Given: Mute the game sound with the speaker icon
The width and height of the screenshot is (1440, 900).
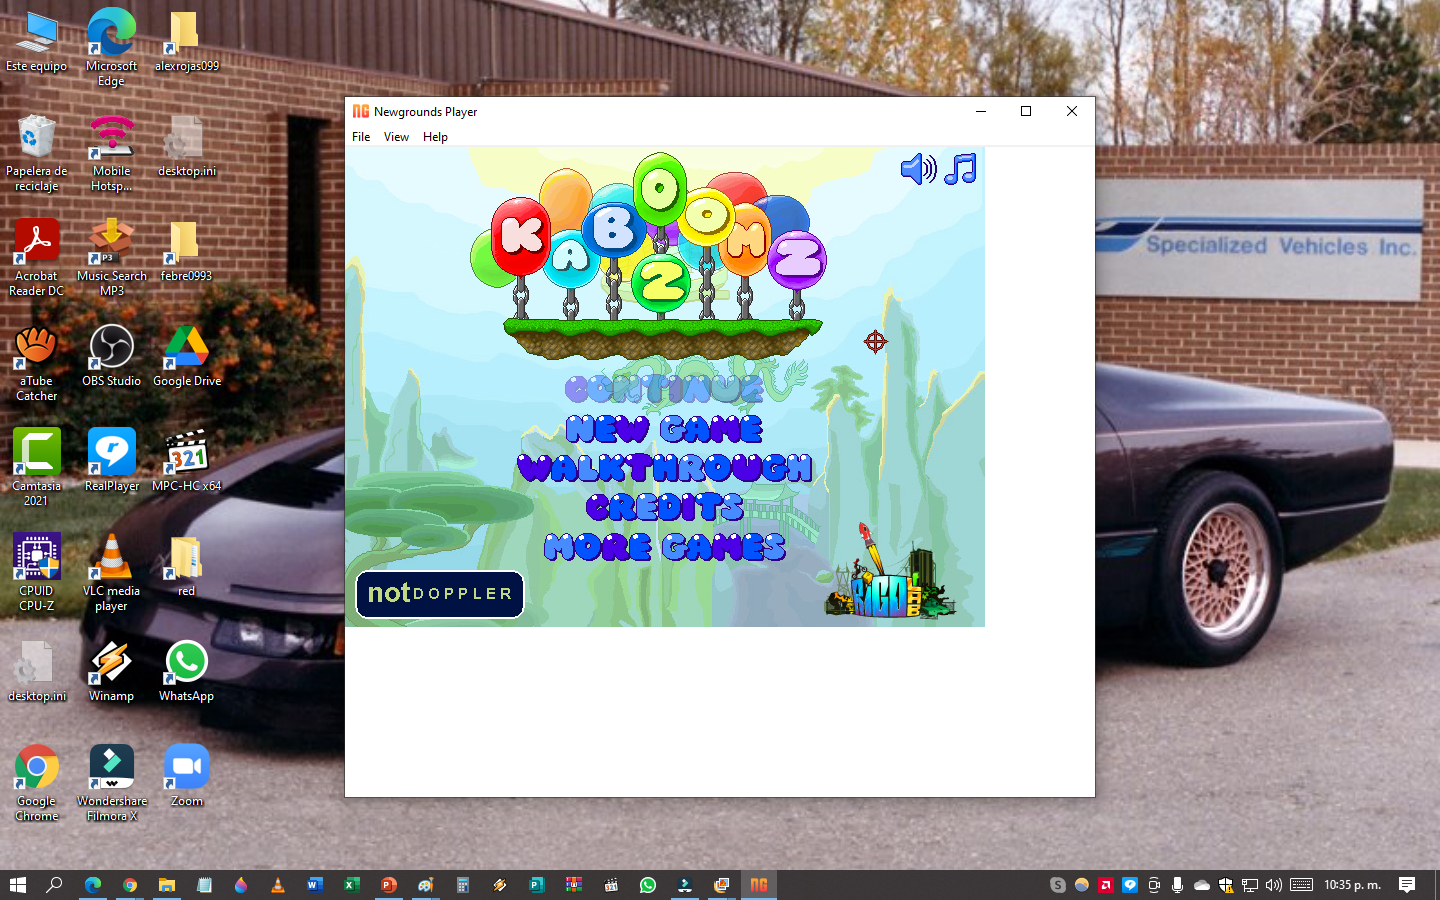Looking at the screenshot, I should (x=918, y=169).
